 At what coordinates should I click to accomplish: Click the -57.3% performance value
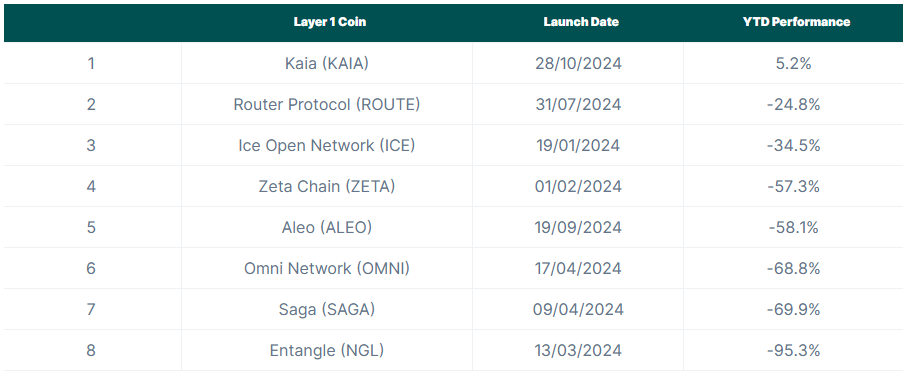[794, 186]
